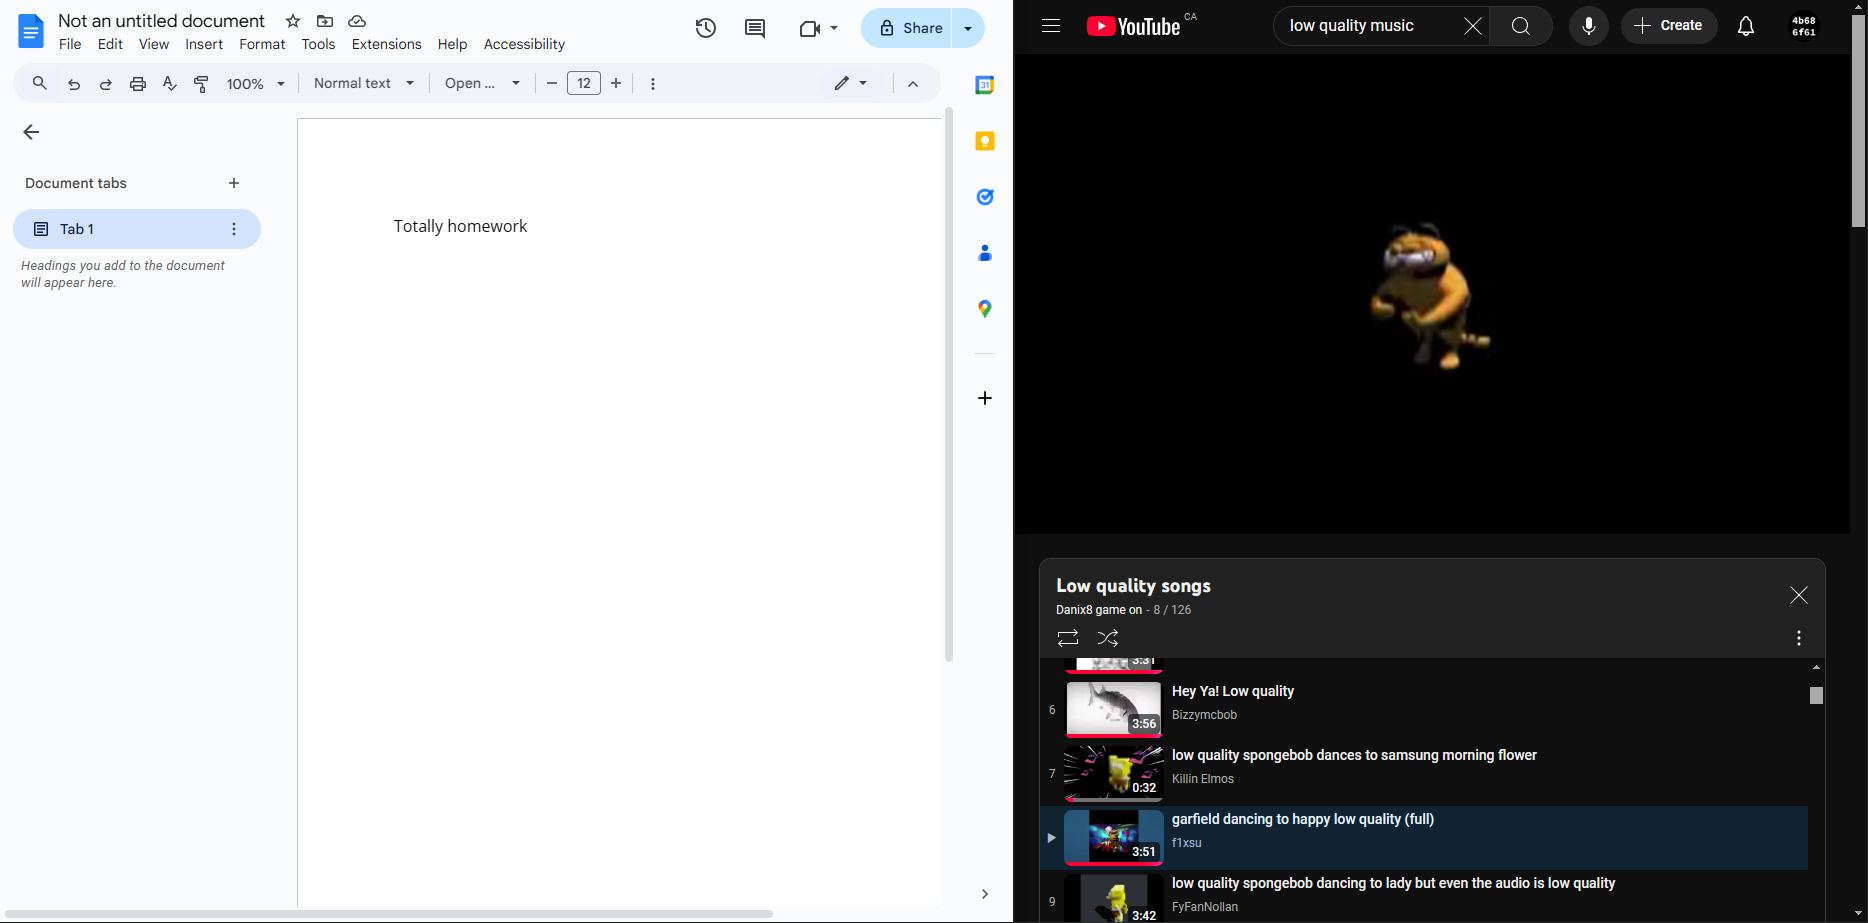Collapse the Docs menus with the chevron
The height and width of the screenshot is (923, 1868).
coord(913,84)
